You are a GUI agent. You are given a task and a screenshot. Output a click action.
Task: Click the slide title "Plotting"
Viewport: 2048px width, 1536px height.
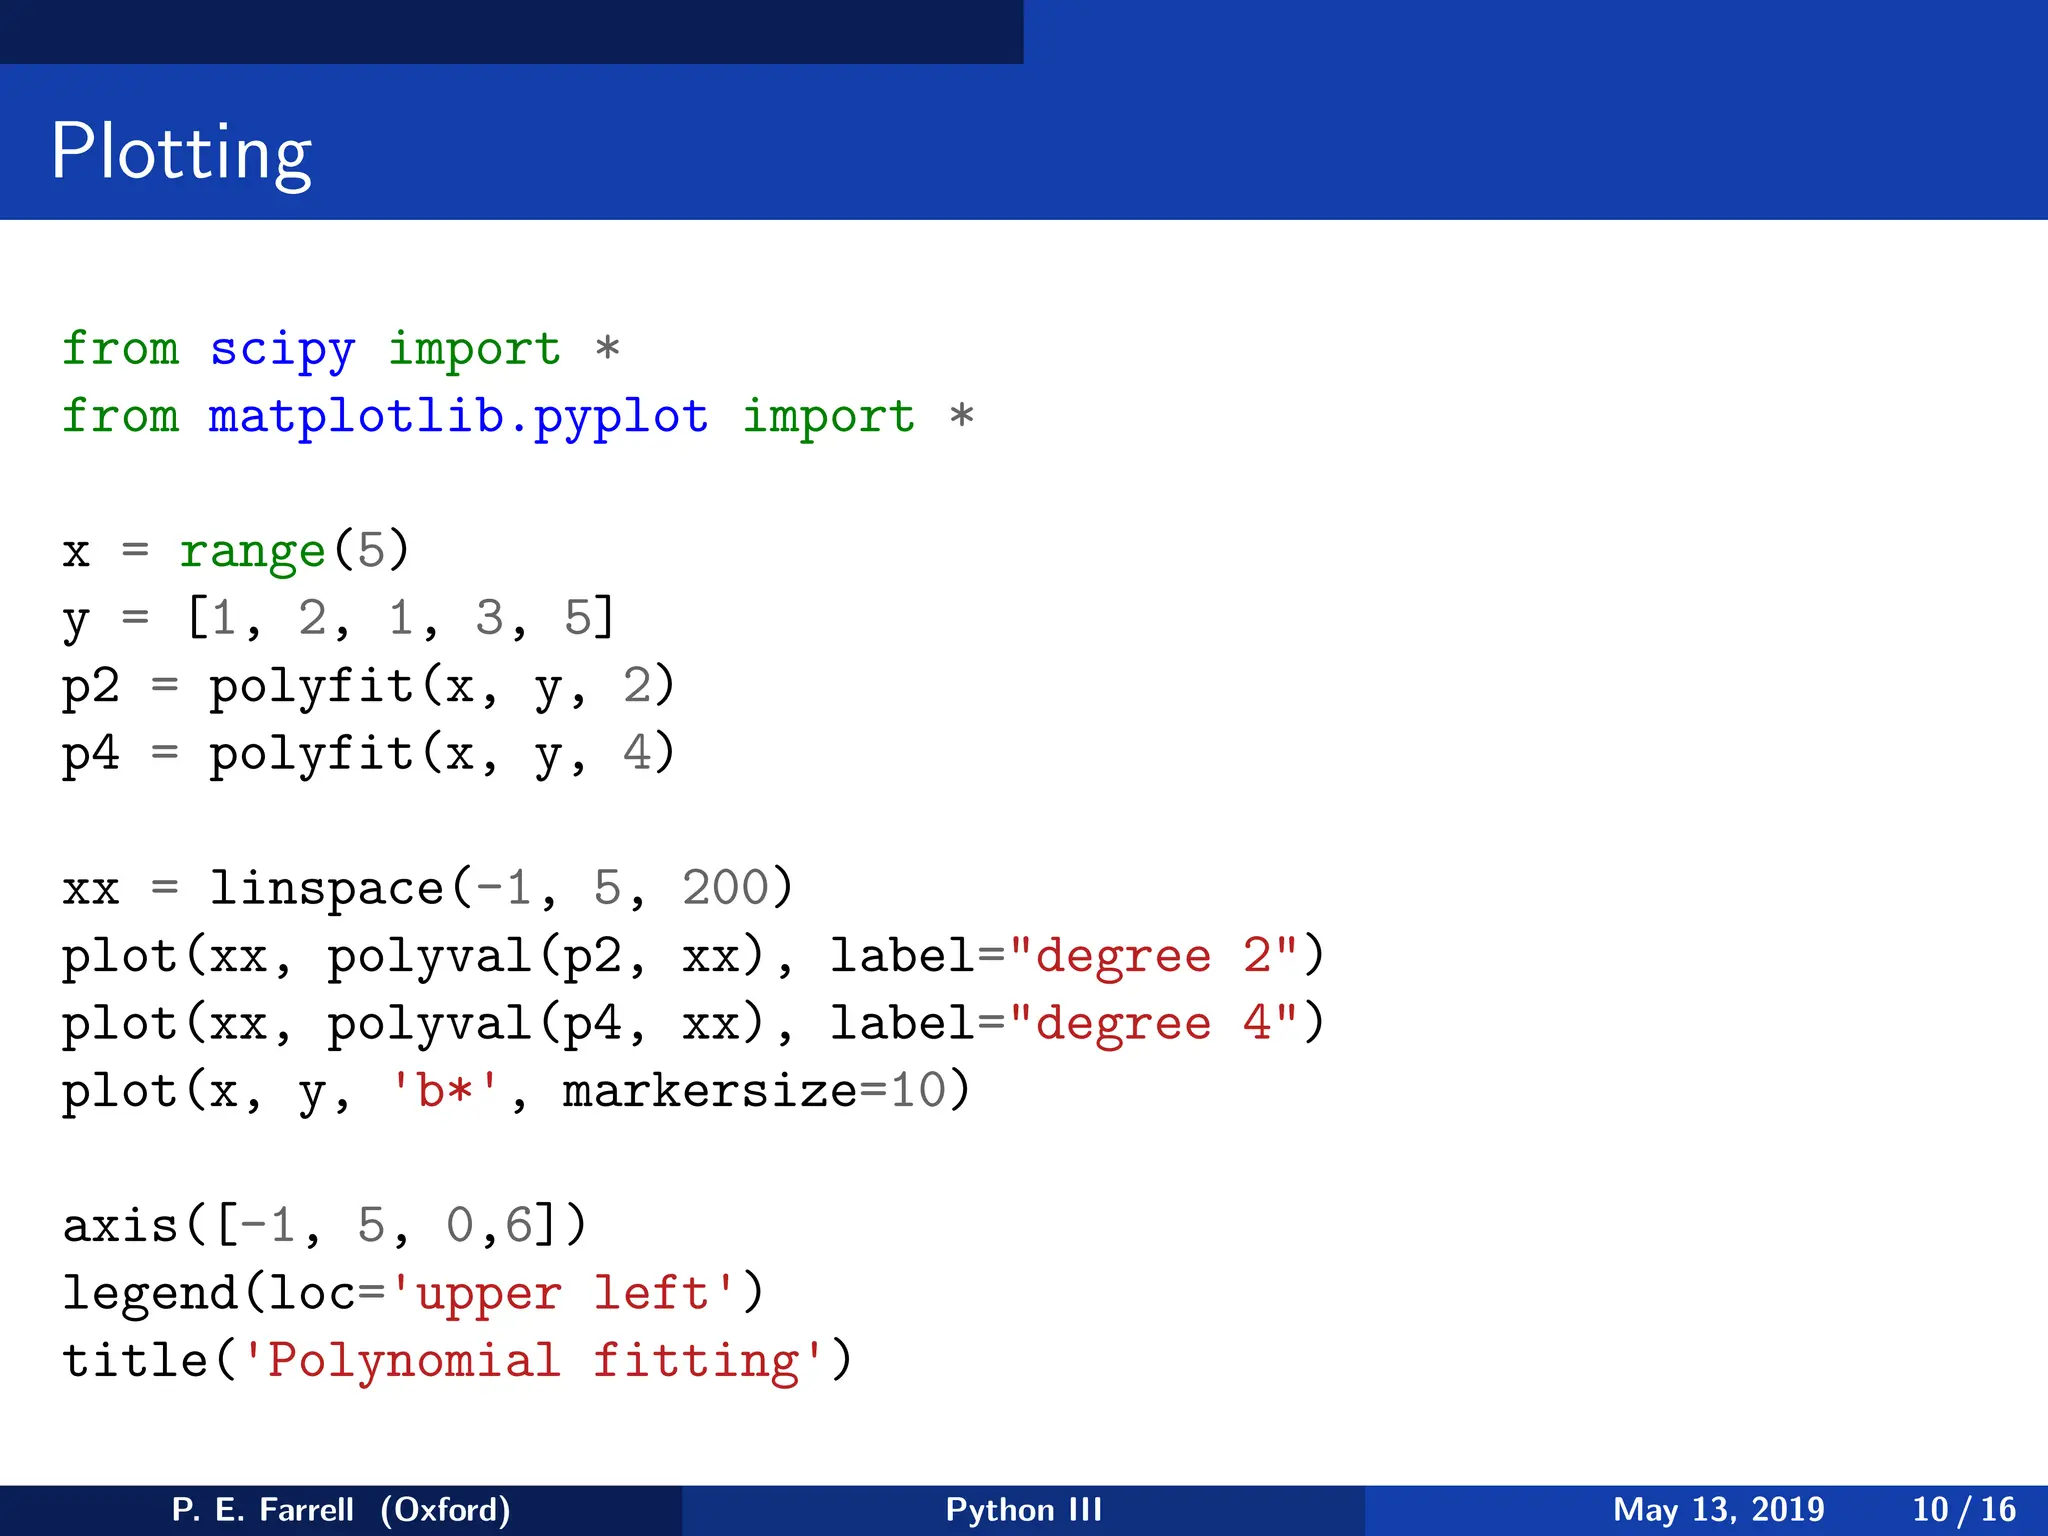(x=181, y=152)
